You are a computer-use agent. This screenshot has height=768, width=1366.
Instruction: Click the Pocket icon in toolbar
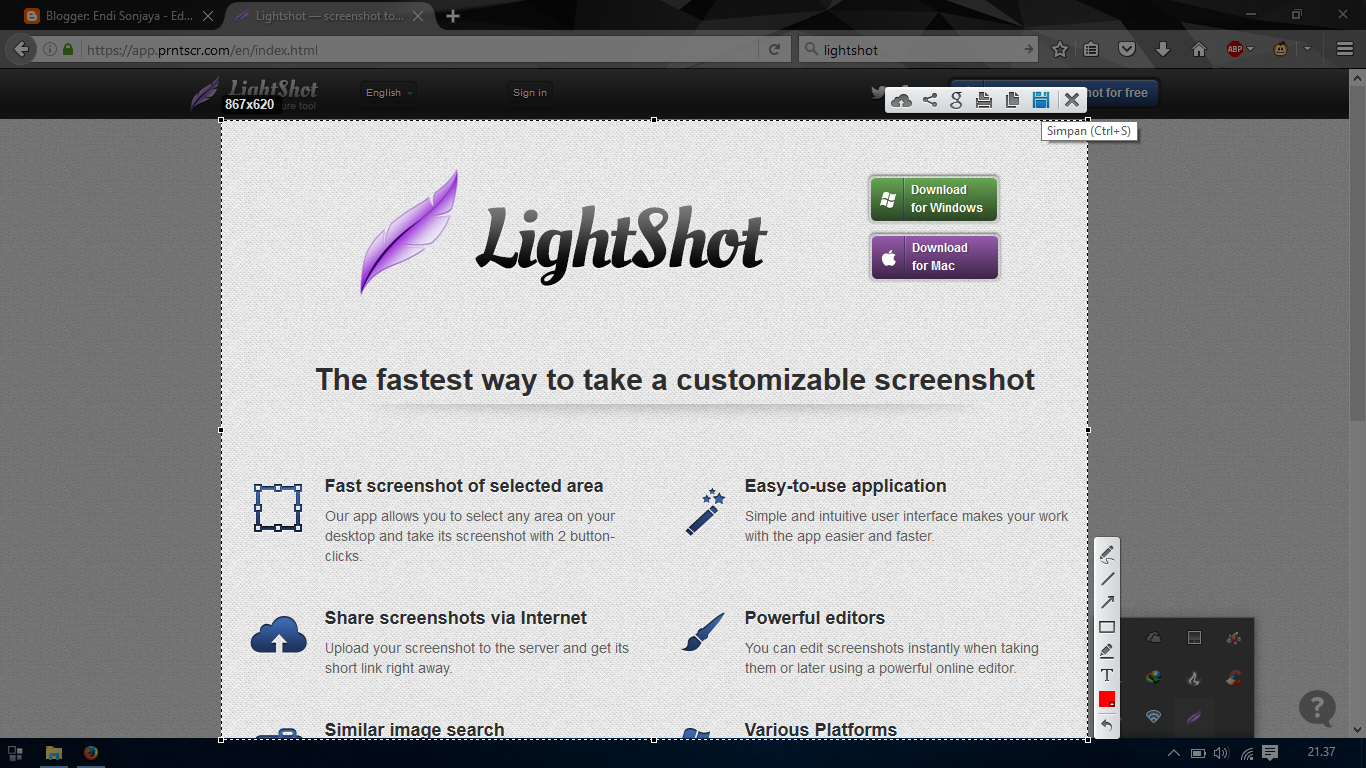1127,49
